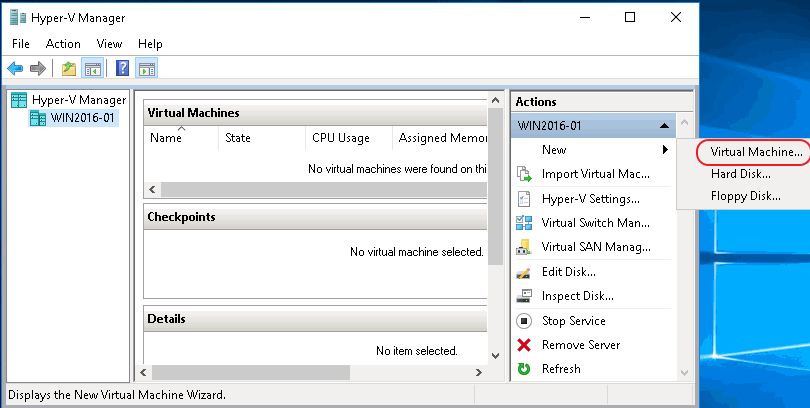Click Refresh in the Actions pane
Viewport: 810px width, 408px height.
[560, 369]
